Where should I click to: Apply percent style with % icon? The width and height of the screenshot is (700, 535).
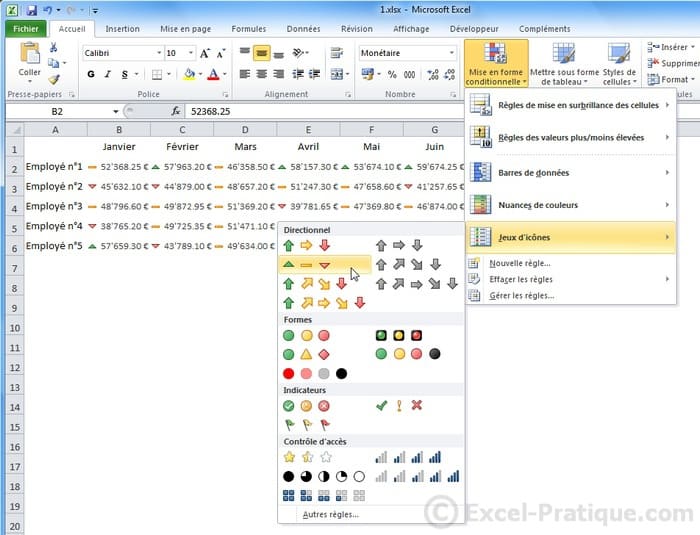tap(392, 75)
